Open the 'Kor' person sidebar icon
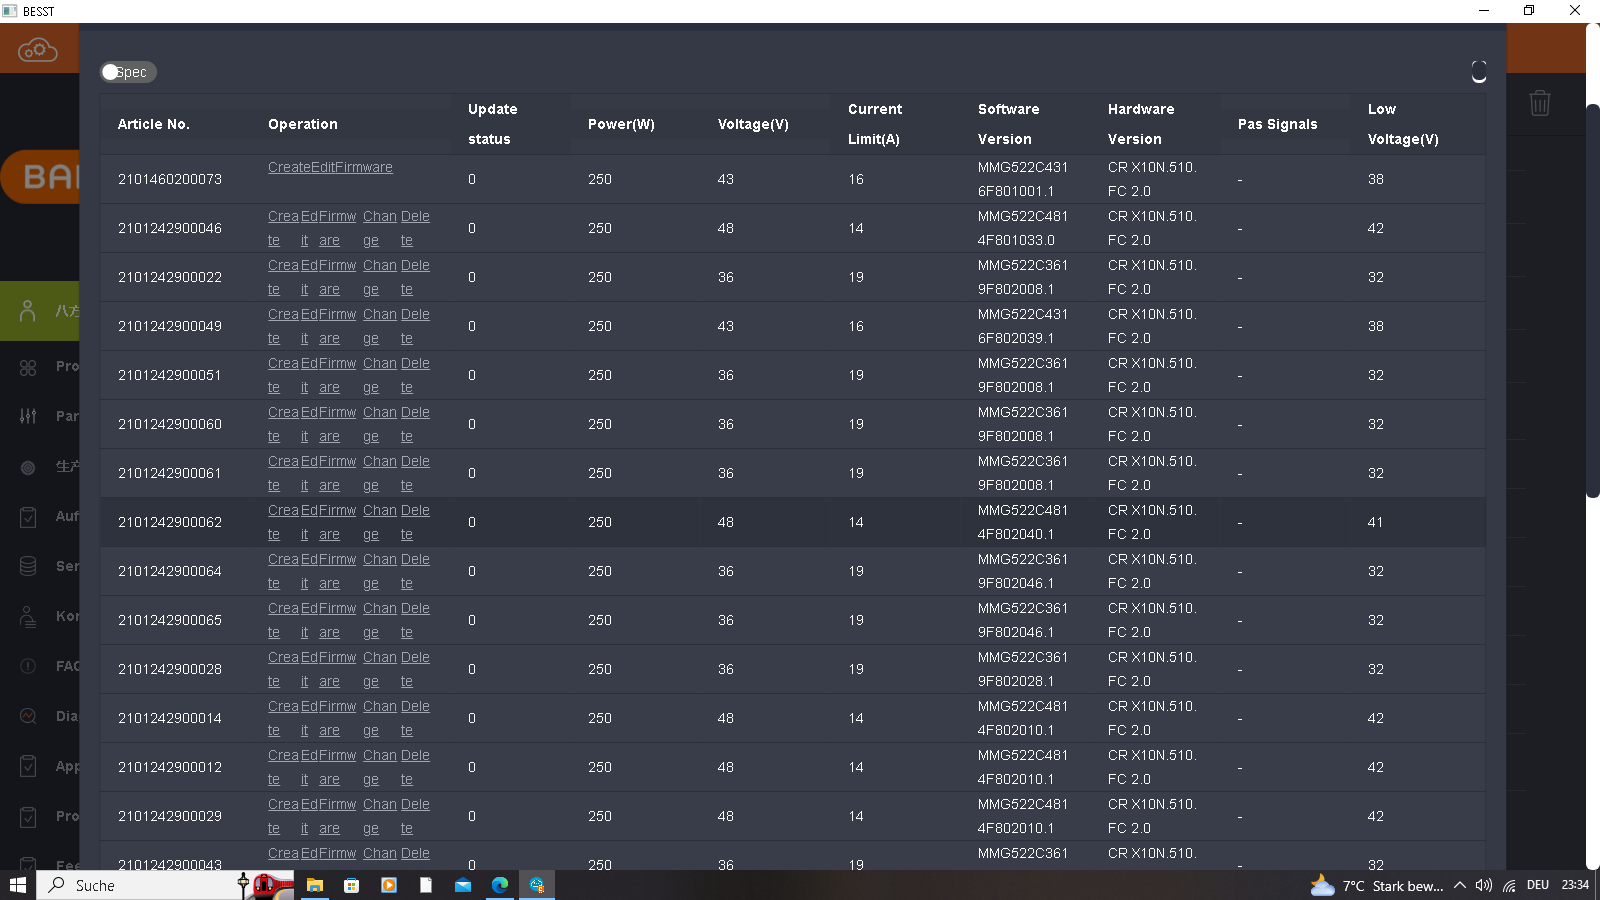 28,616
